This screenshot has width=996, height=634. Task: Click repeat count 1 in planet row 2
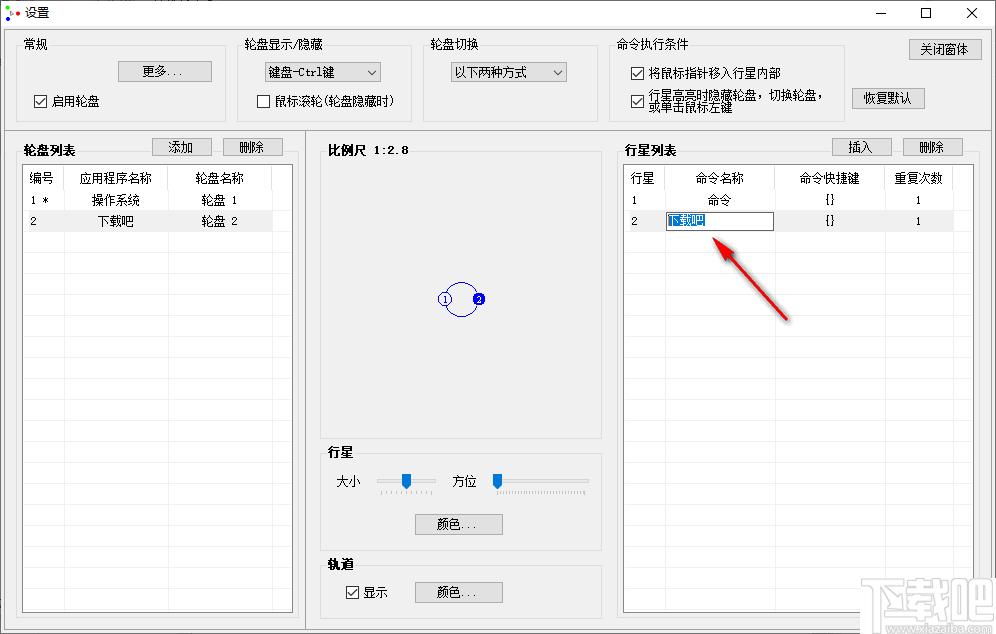click(x=919, y=221)
